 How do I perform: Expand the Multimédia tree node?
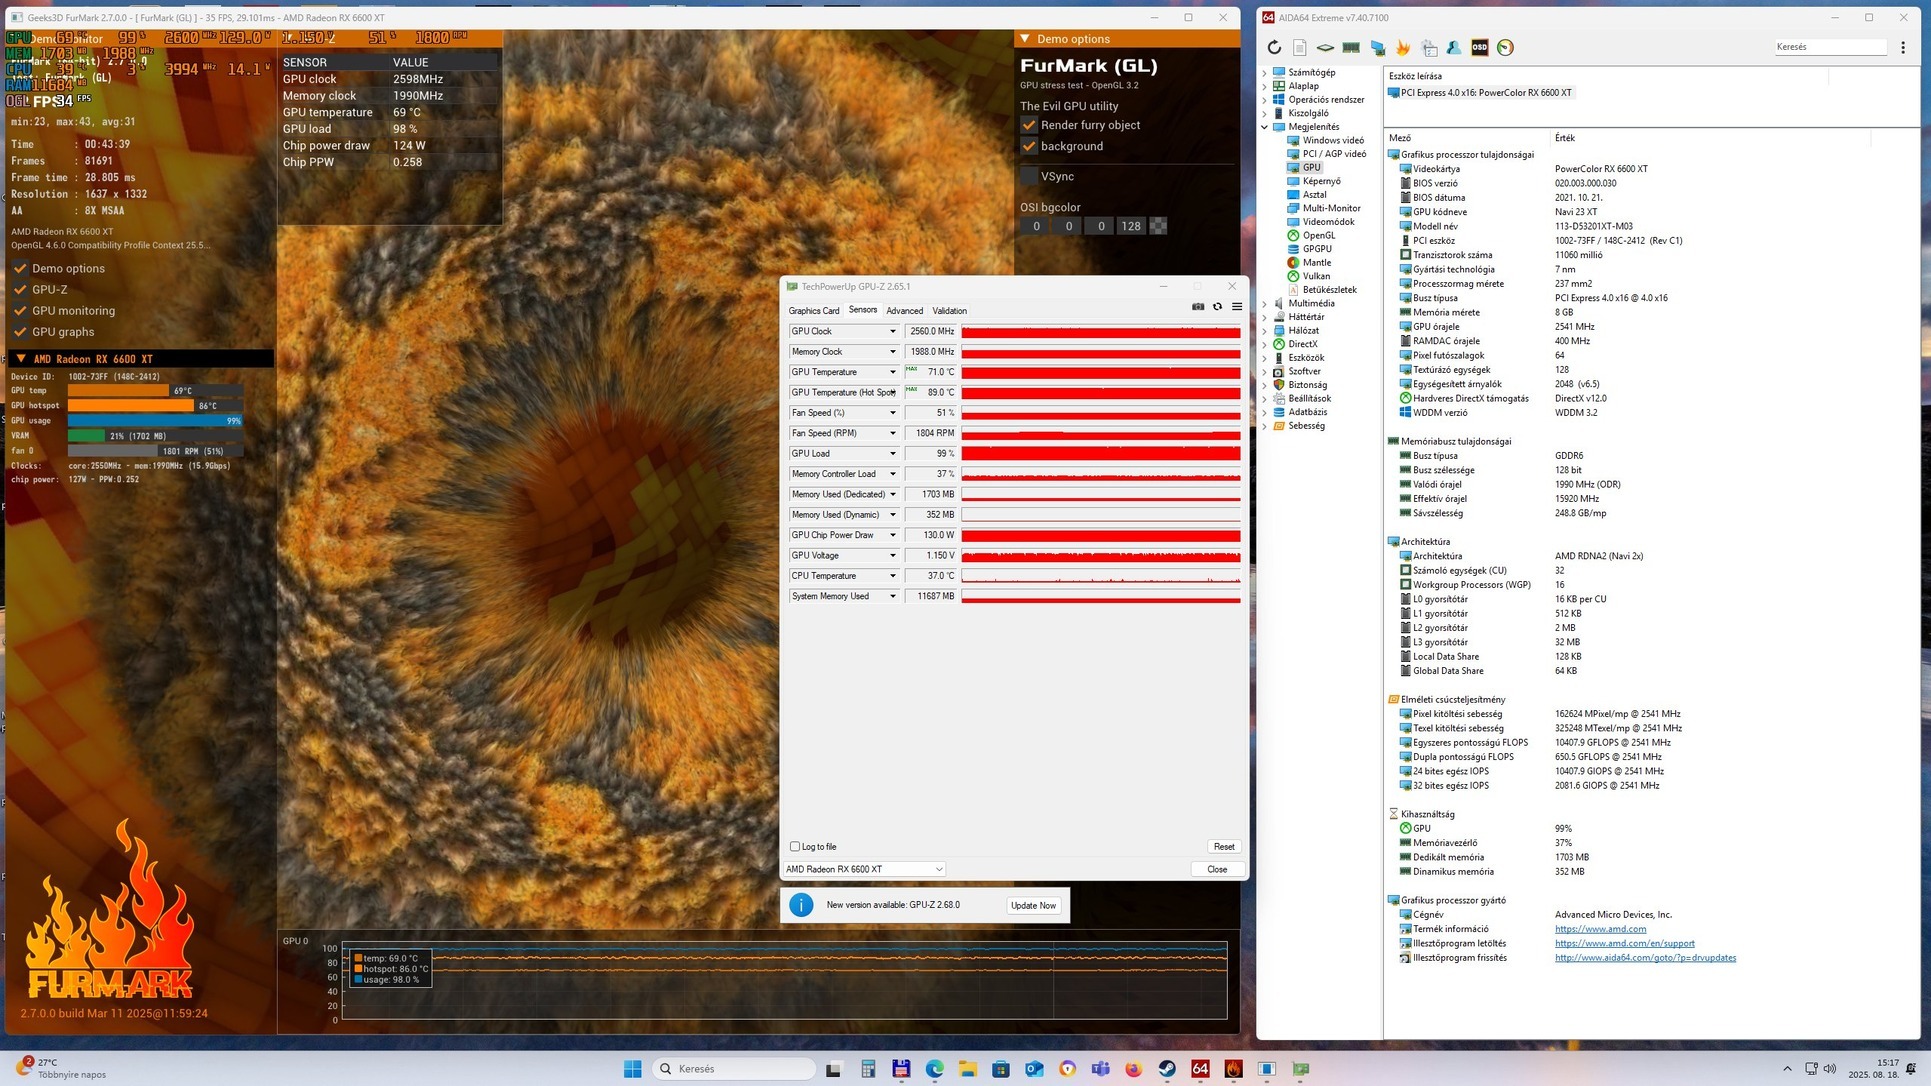(x=1264, y=303)
